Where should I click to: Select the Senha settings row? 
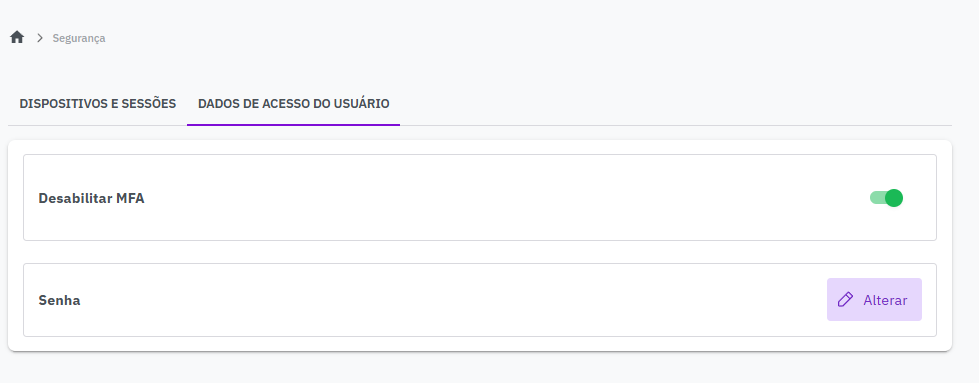click(480, 300)
